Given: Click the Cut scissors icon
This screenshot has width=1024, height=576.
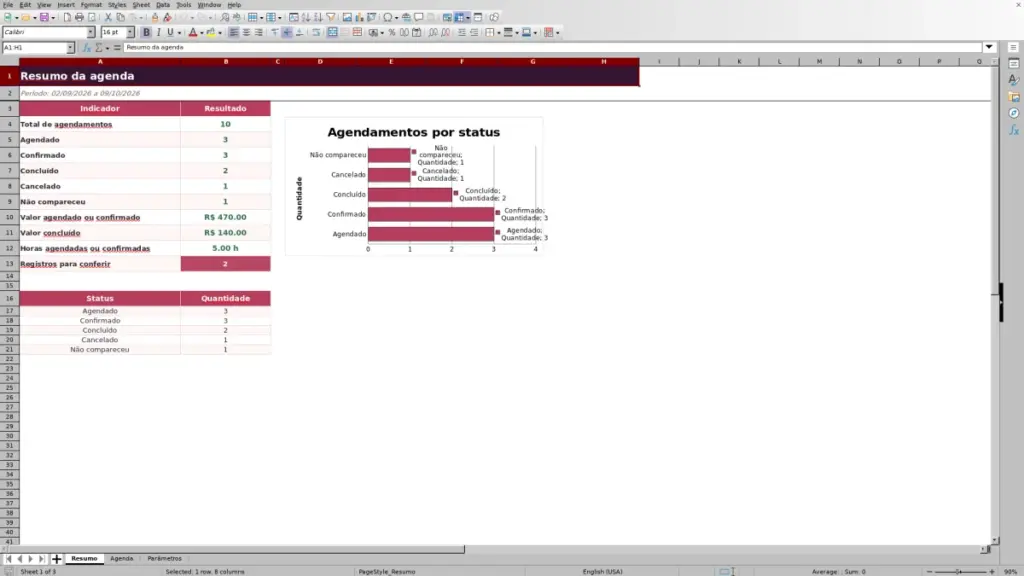Looking at the screenshot, I should click(108, 18).
